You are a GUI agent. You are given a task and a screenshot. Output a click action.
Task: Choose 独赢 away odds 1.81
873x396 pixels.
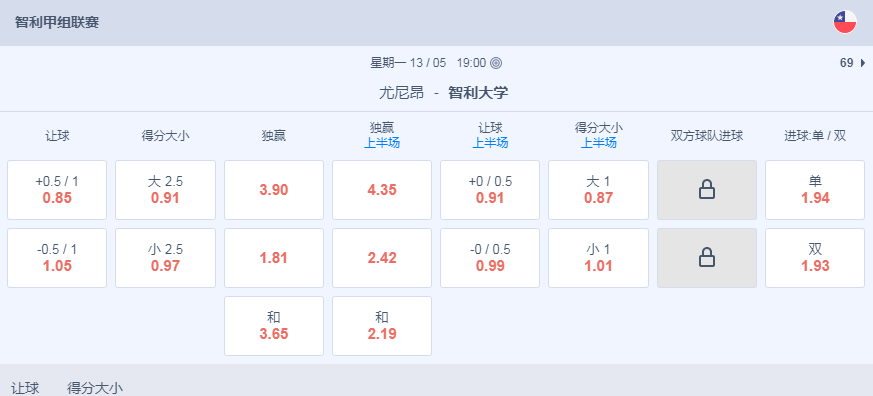[x=274, y=258]
